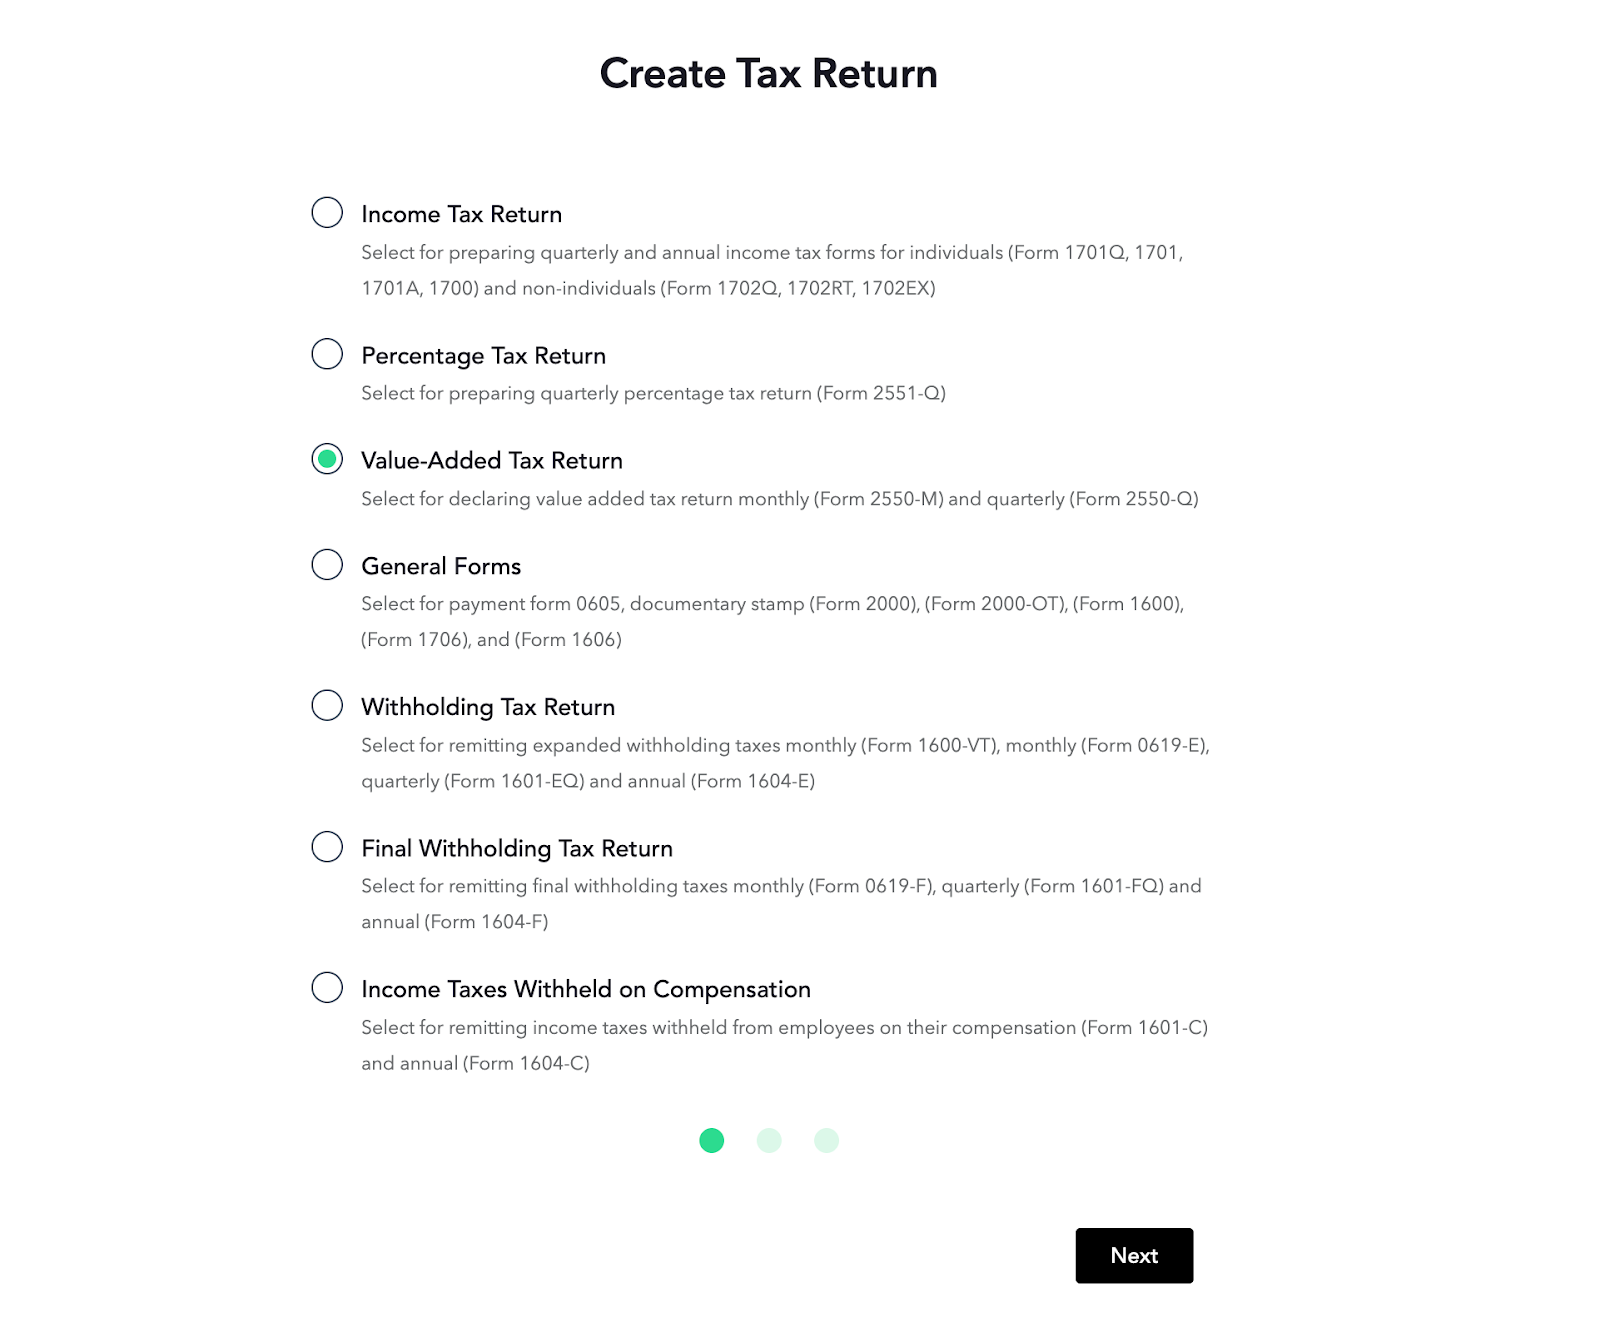Select Income Taxes Withheld on Compensation radio
1600x1327 pixels.
[327, 988]
